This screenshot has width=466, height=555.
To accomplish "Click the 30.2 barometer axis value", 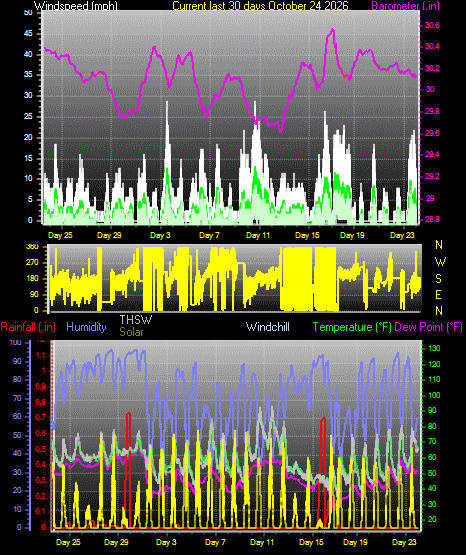I will coord(432,68).
